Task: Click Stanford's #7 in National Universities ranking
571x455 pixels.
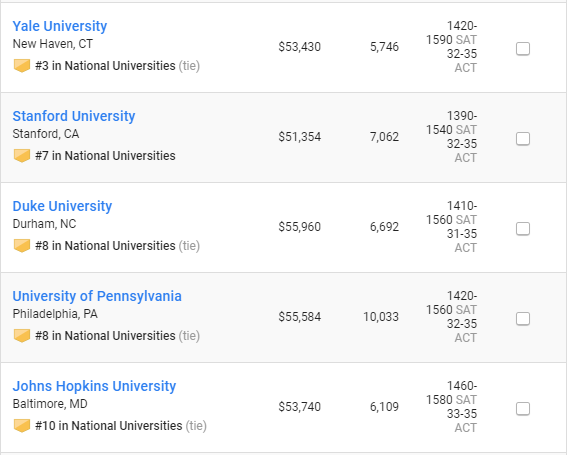Action: (105, 156)
